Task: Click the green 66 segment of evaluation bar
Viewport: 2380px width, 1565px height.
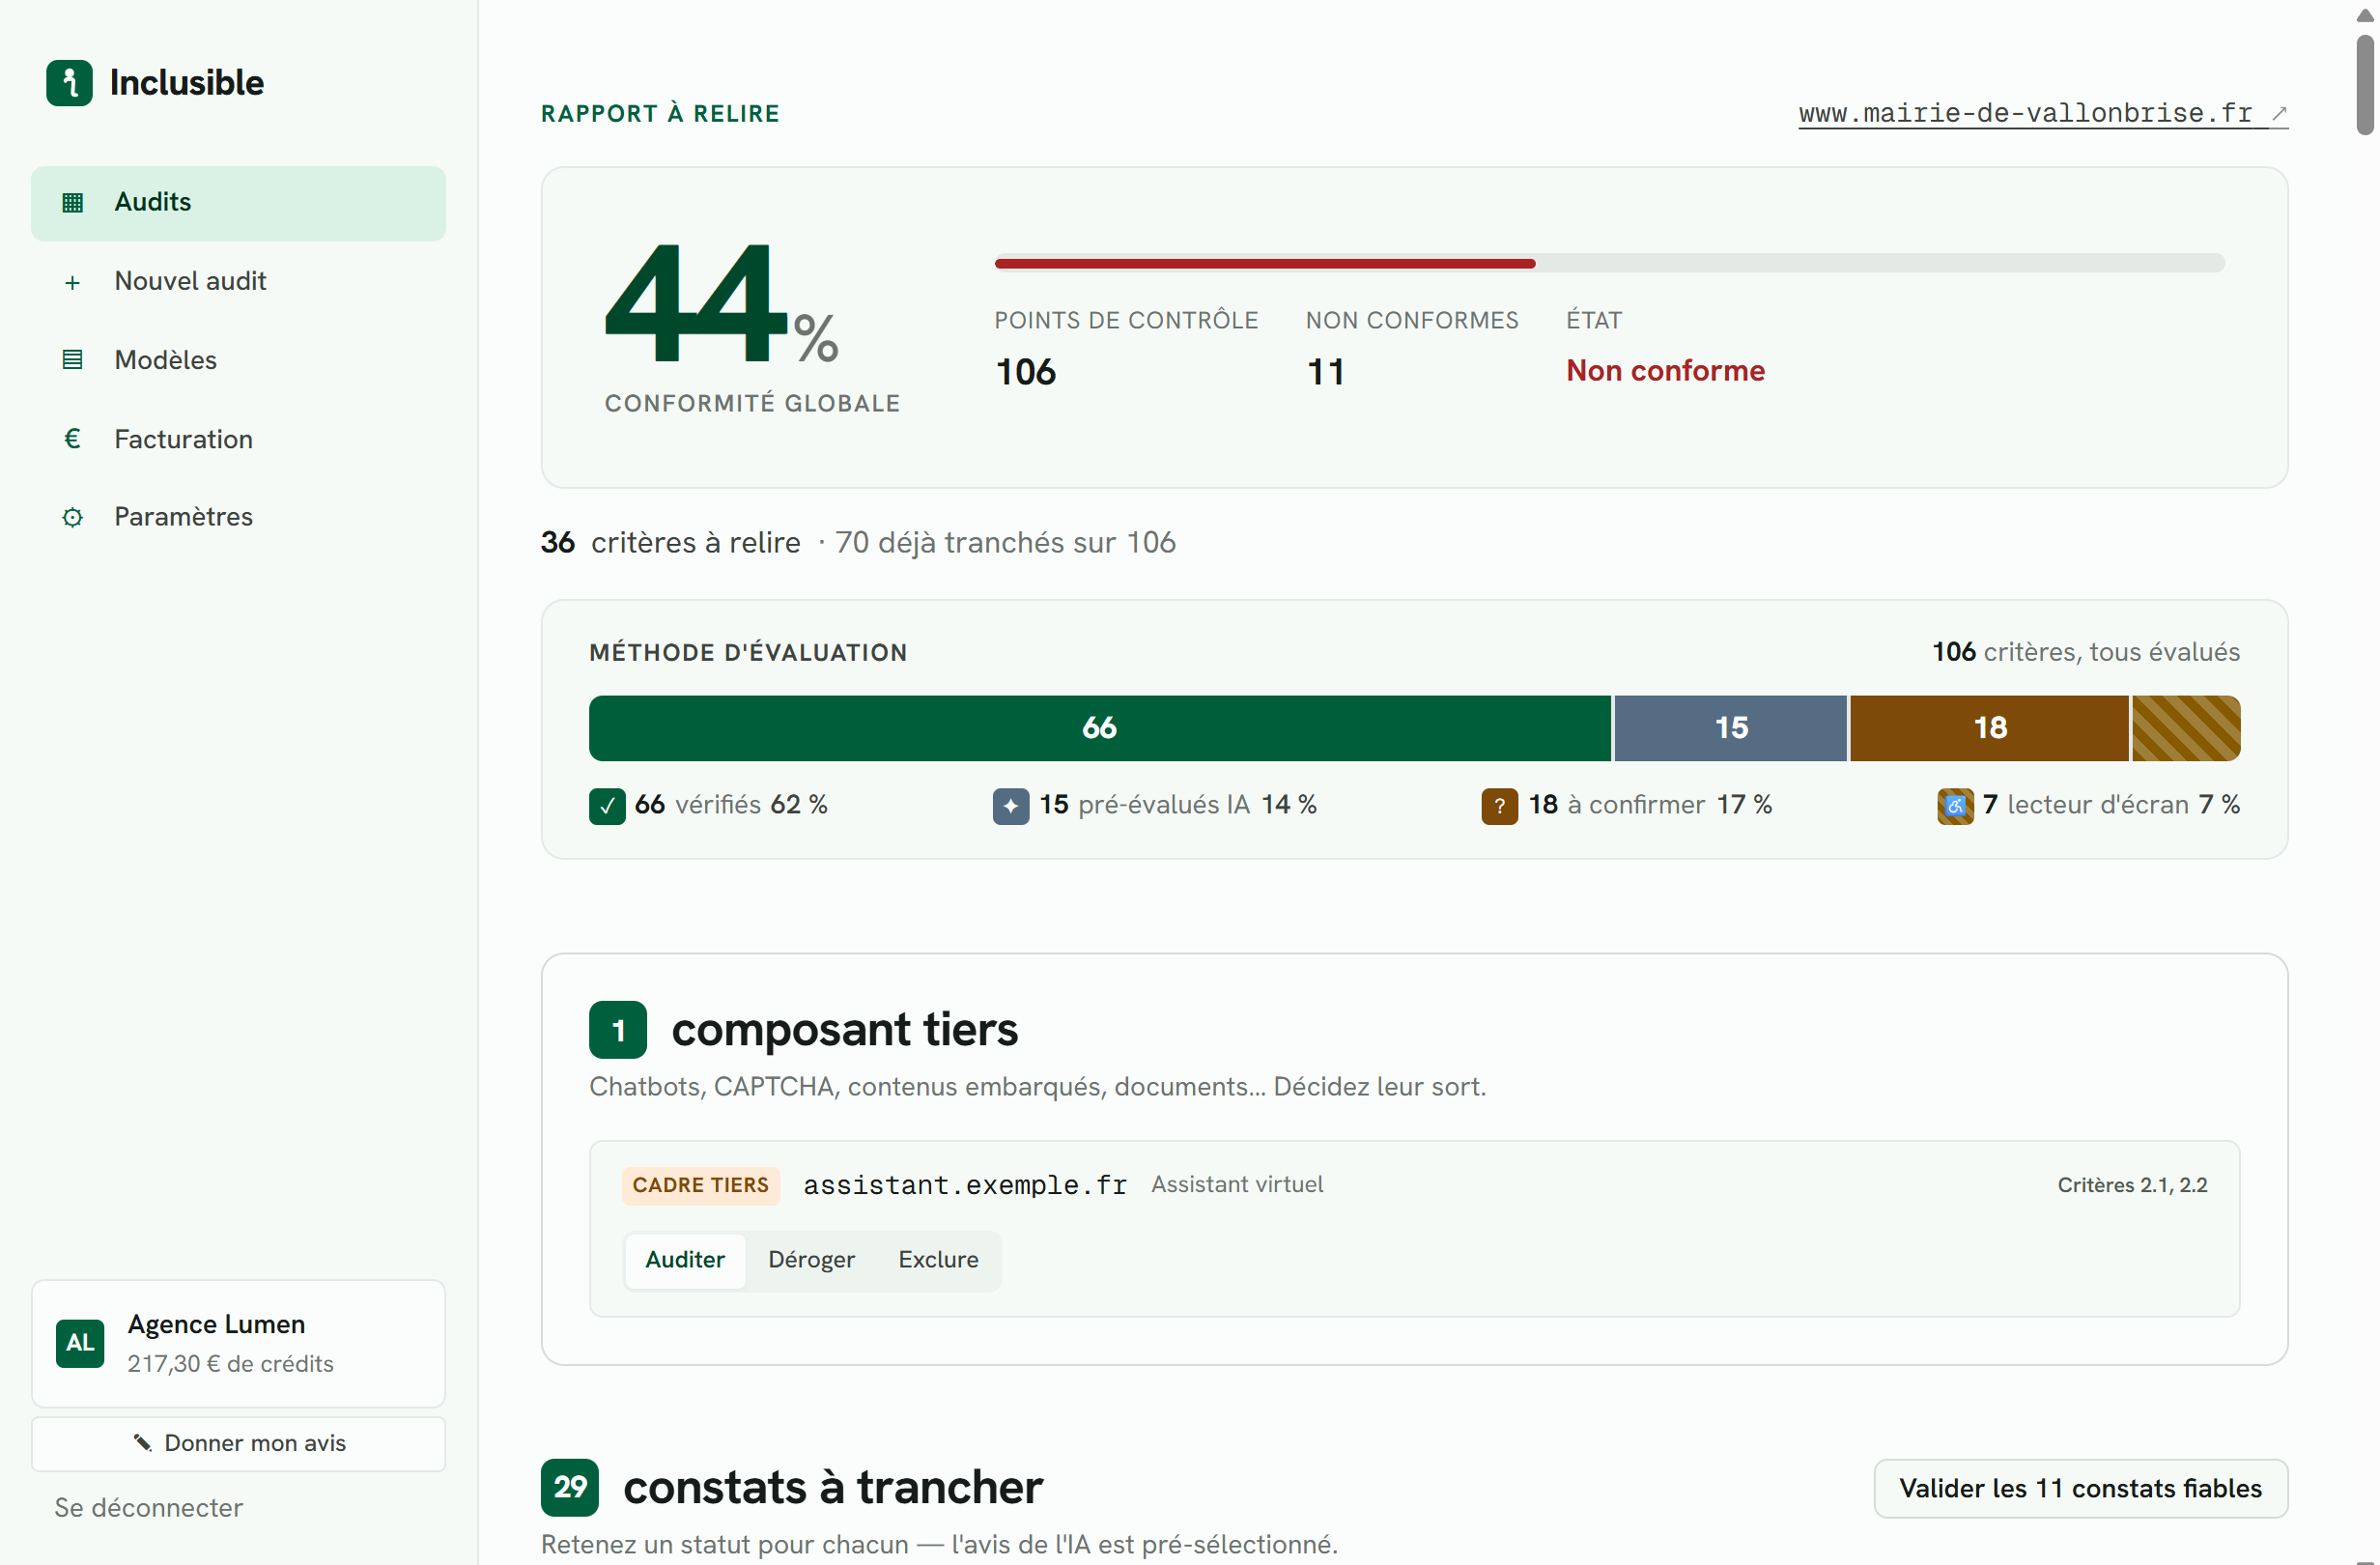Action: pyautogui.click(x=1100, y=728)
